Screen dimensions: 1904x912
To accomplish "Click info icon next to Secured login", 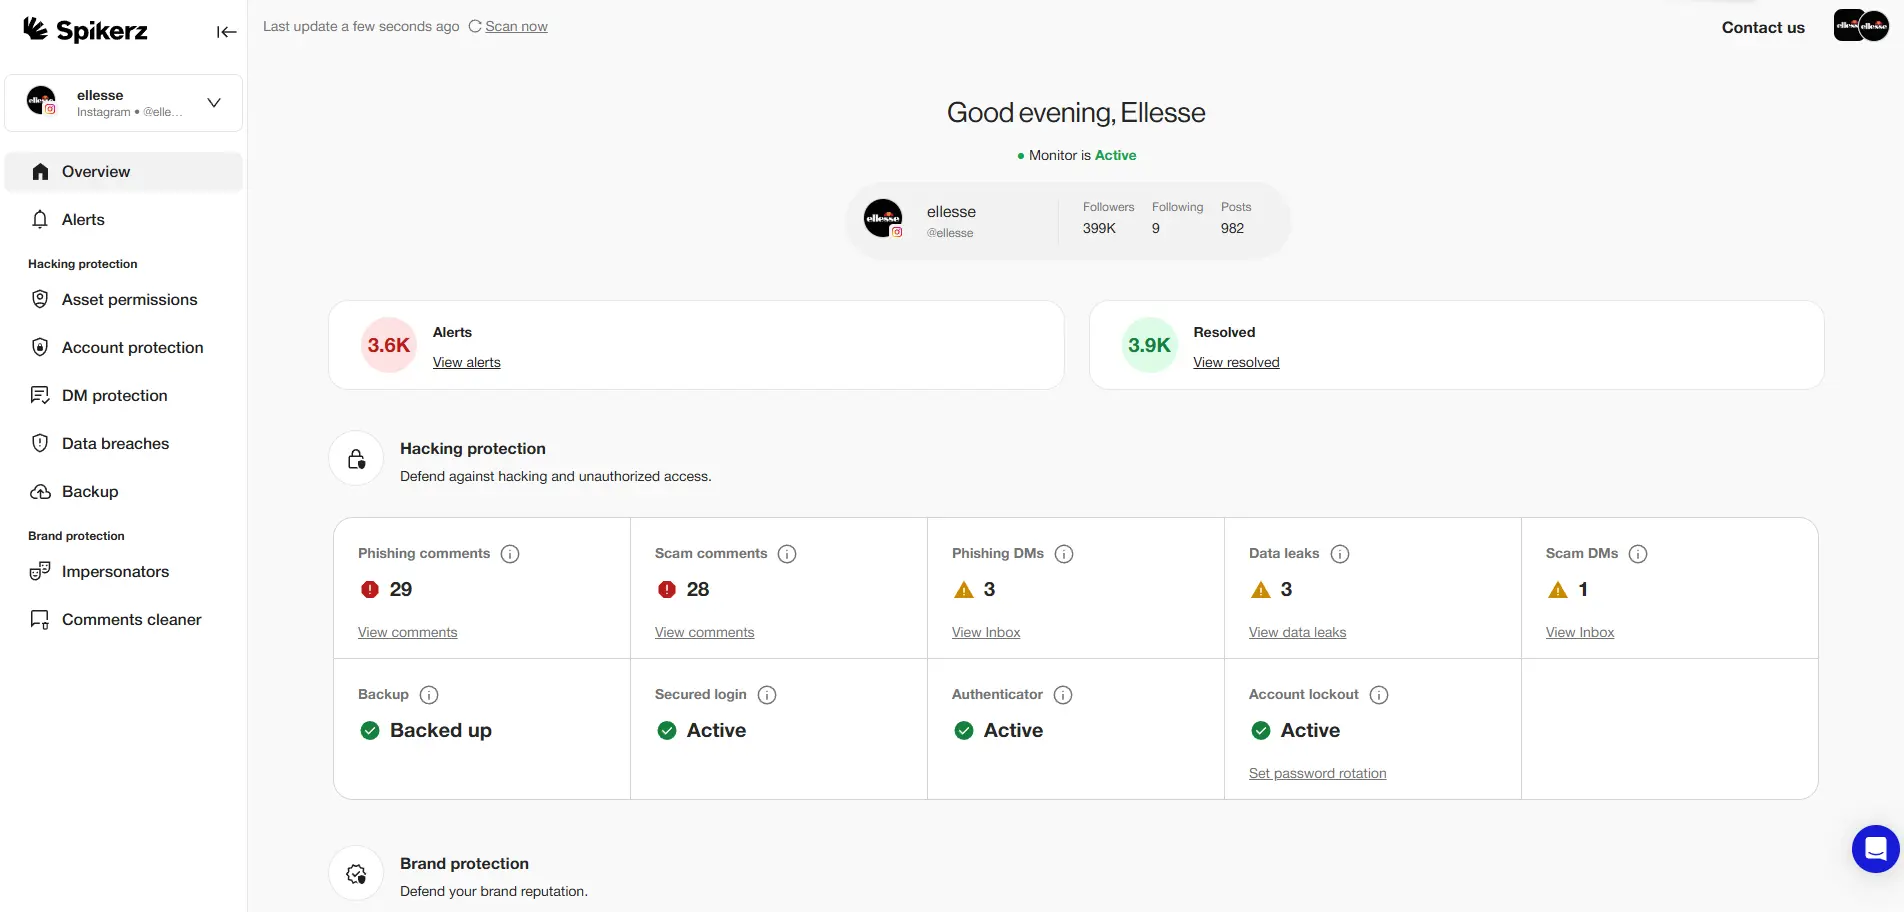I will [767, 695].
